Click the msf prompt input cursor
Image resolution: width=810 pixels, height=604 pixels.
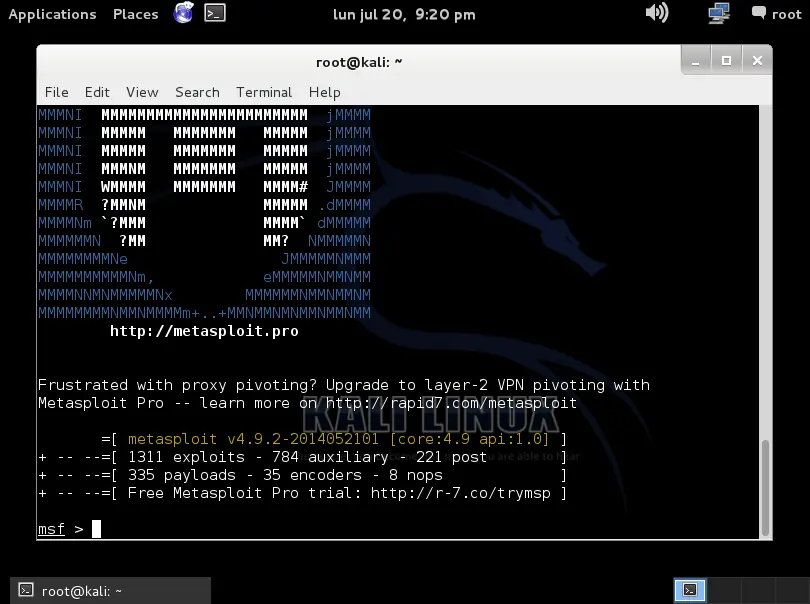[97, 529]
